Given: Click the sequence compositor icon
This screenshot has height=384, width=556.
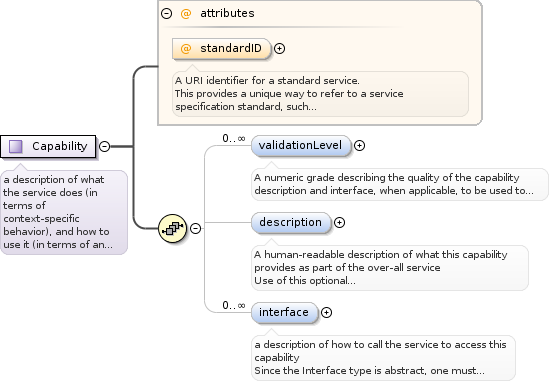Looking at the screenshot, I should (x=172, y=228).
